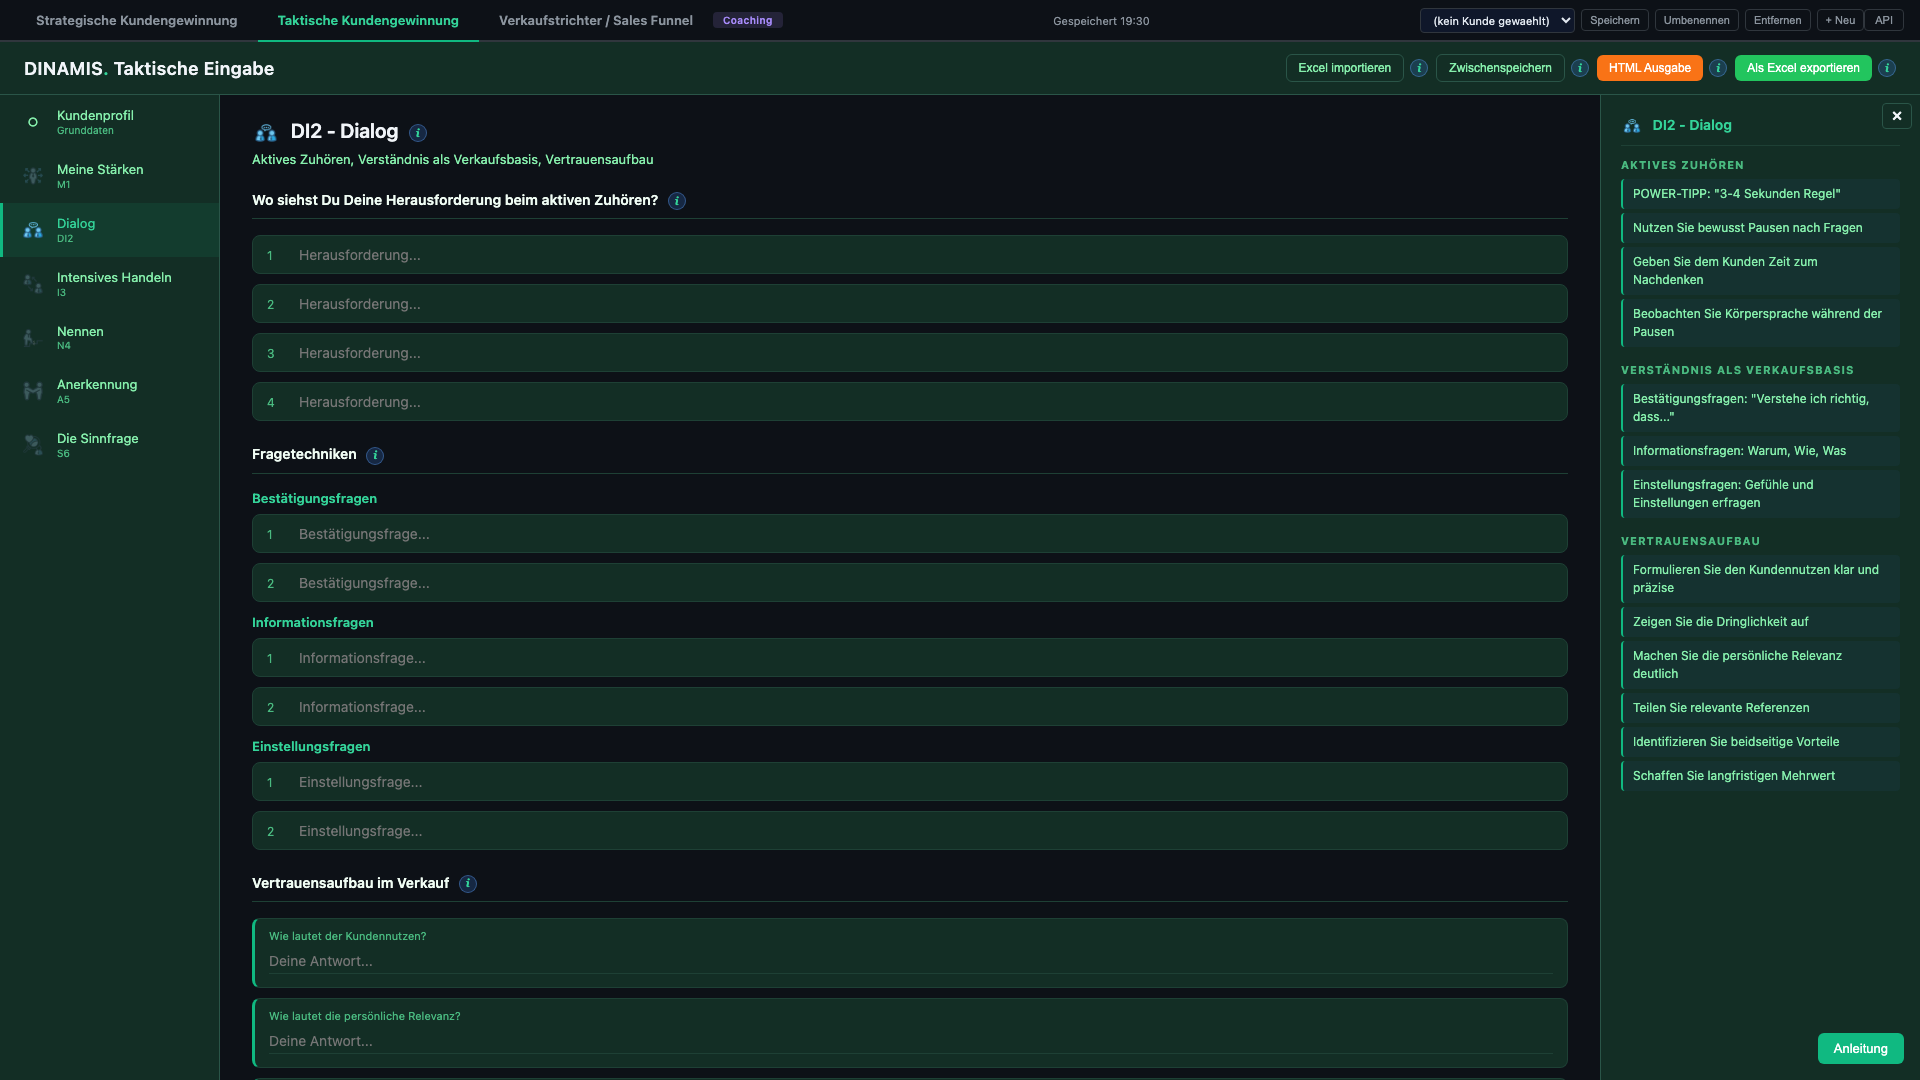Click the Anerkennung handshake icon in sidebar
The height and width of the screenshot is (1080, 1920).
click(33, 391)
